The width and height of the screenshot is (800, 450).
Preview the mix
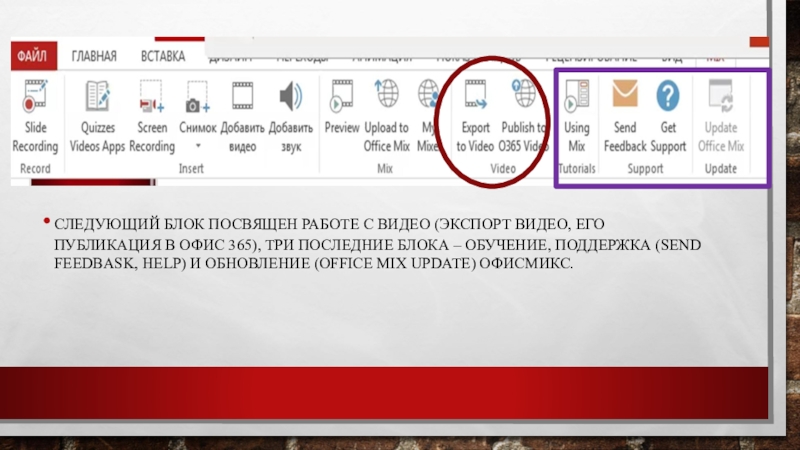342,98
